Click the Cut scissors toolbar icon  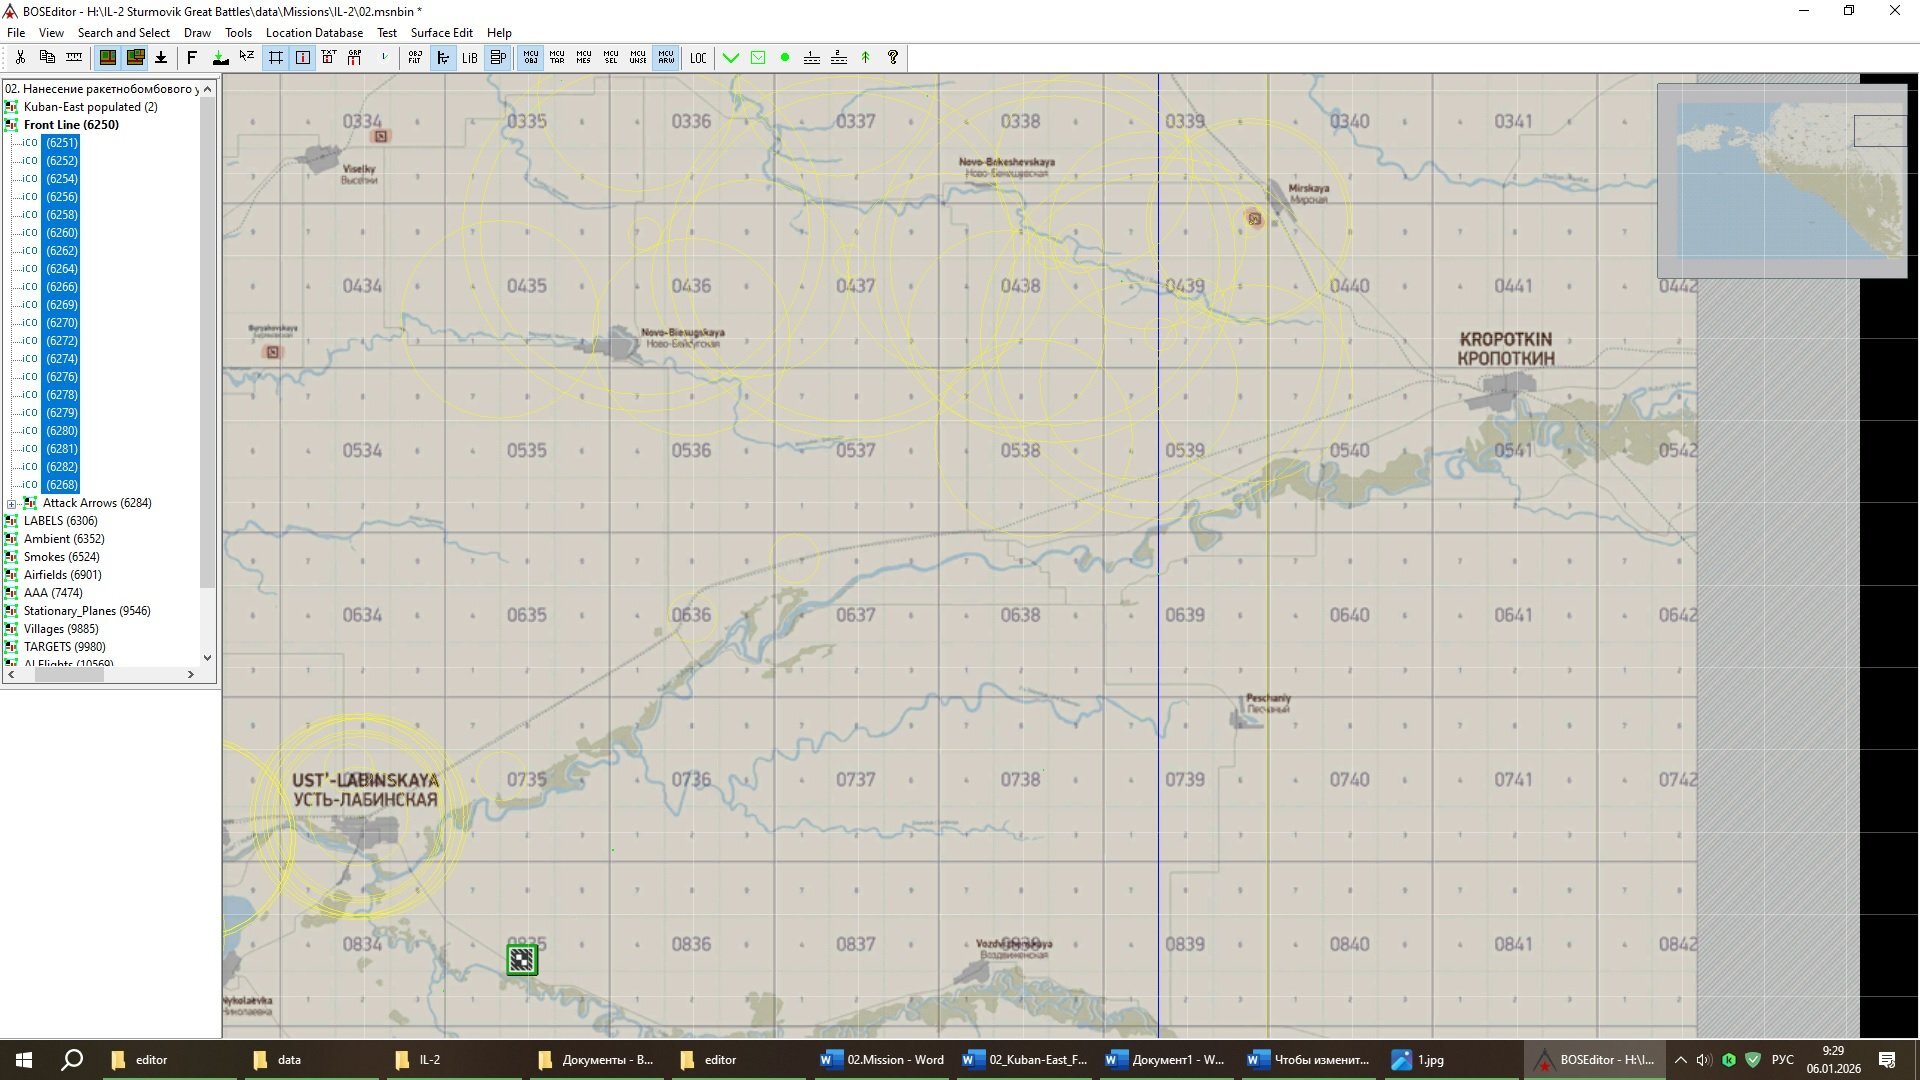click(x=20, y=57)
